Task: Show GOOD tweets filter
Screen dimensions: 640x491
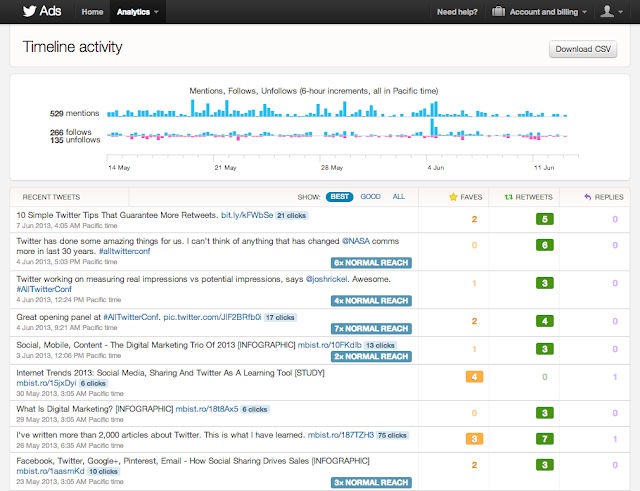Action: tap(370, 197)
